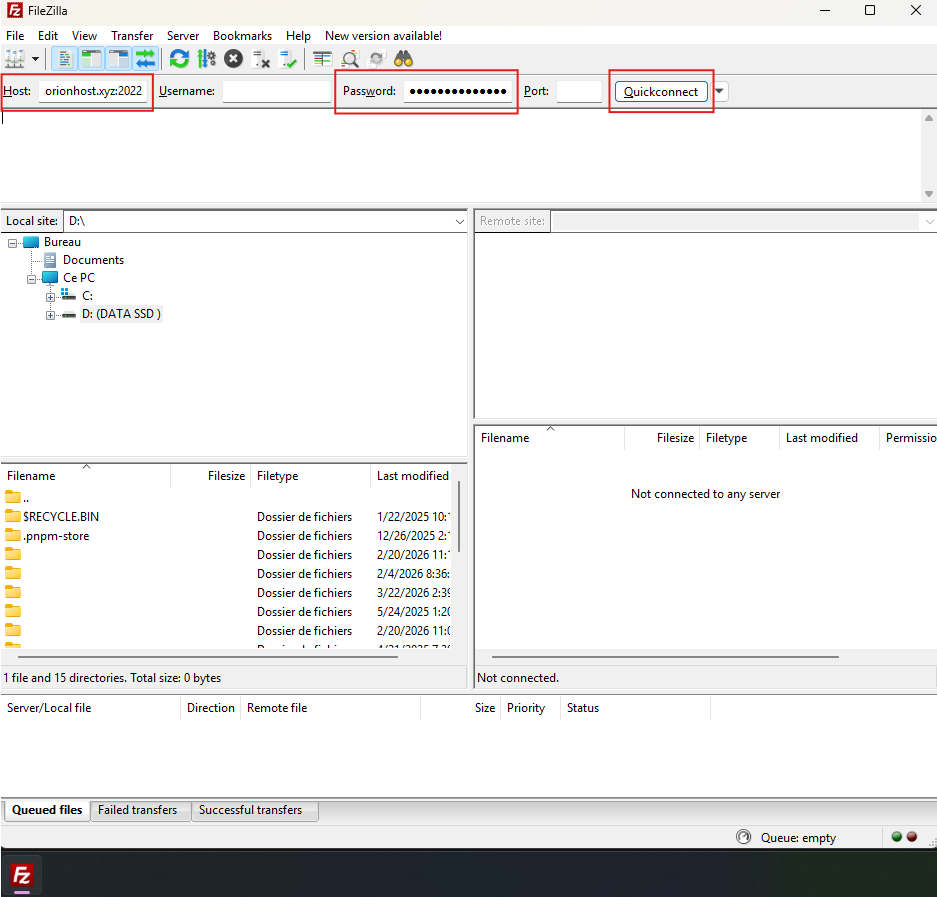The height and width of the screenshot is (897, 937).
Task: Toggle processing of the transfer queue
Action: (x=207, y=59)
